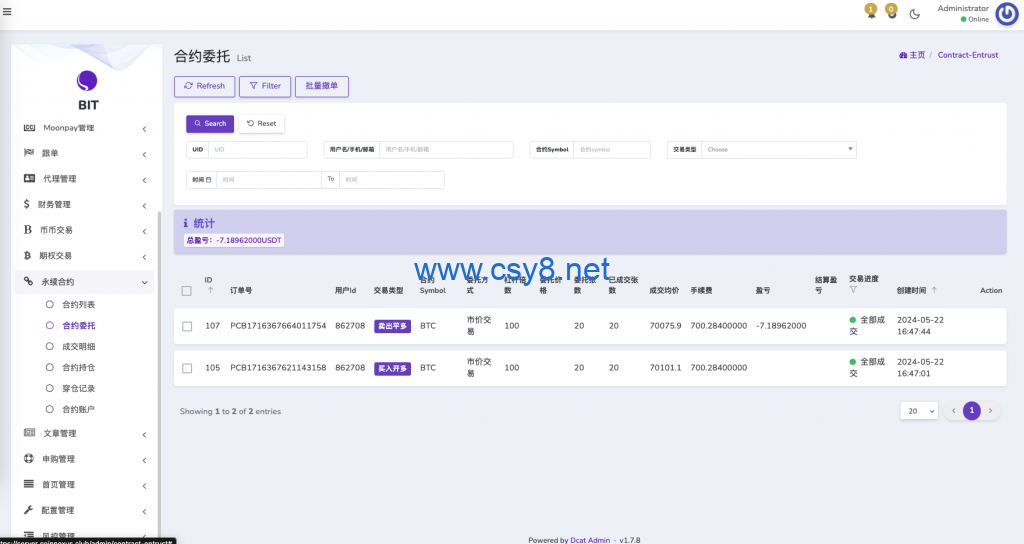
Task: Click 永续合约 link icon
Action: (x=28, y=281)
